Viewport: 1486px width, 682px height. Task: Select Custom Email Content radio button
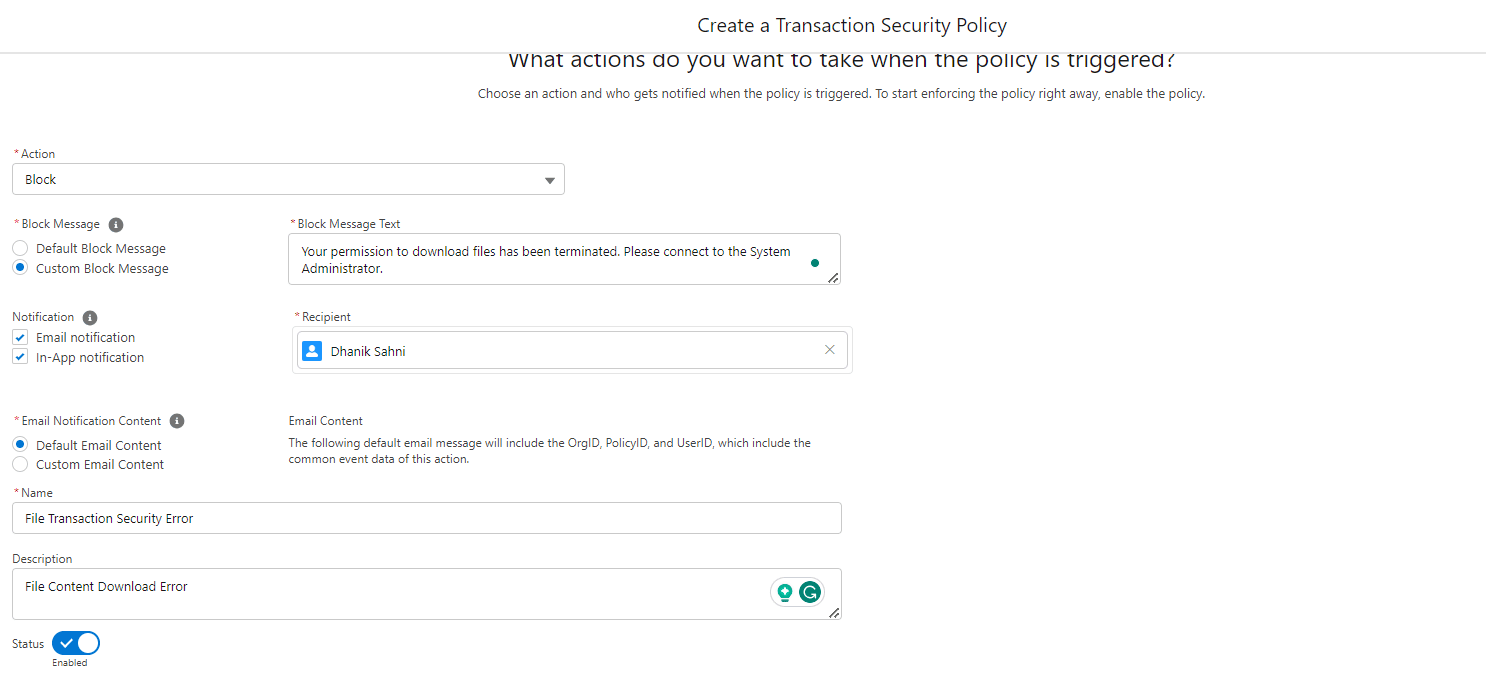pyautogui.click(x=20, y=464)
